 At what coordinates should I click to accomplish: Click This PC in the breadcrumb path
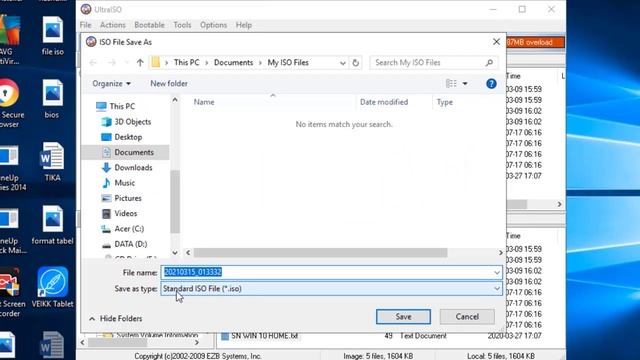[187, 62]
